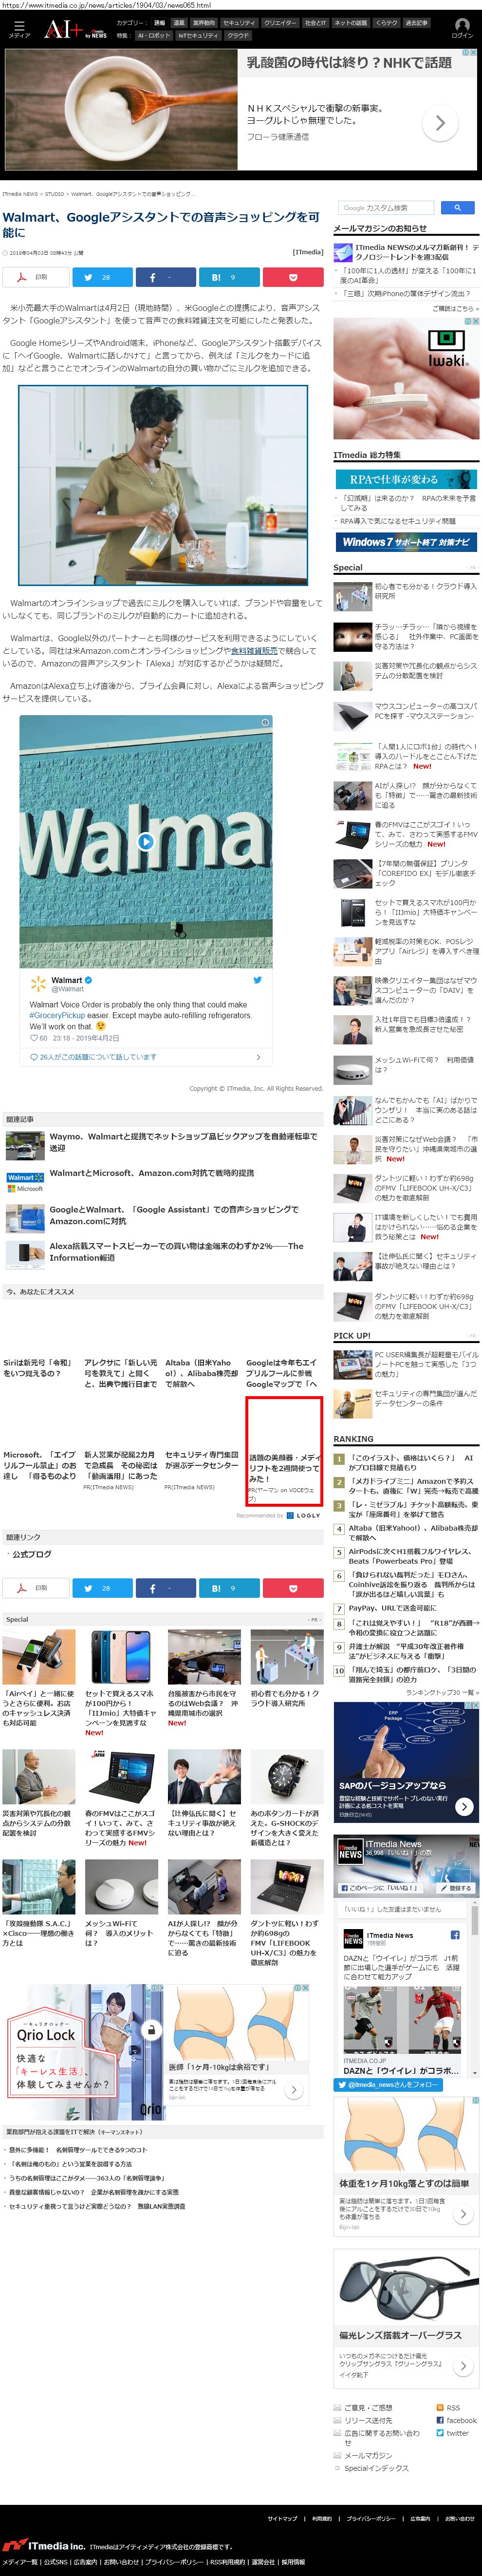Screen dimensions: 482x2576
Task: Click Pocket save button under 公式ブログ
Action: [292, 1588]
